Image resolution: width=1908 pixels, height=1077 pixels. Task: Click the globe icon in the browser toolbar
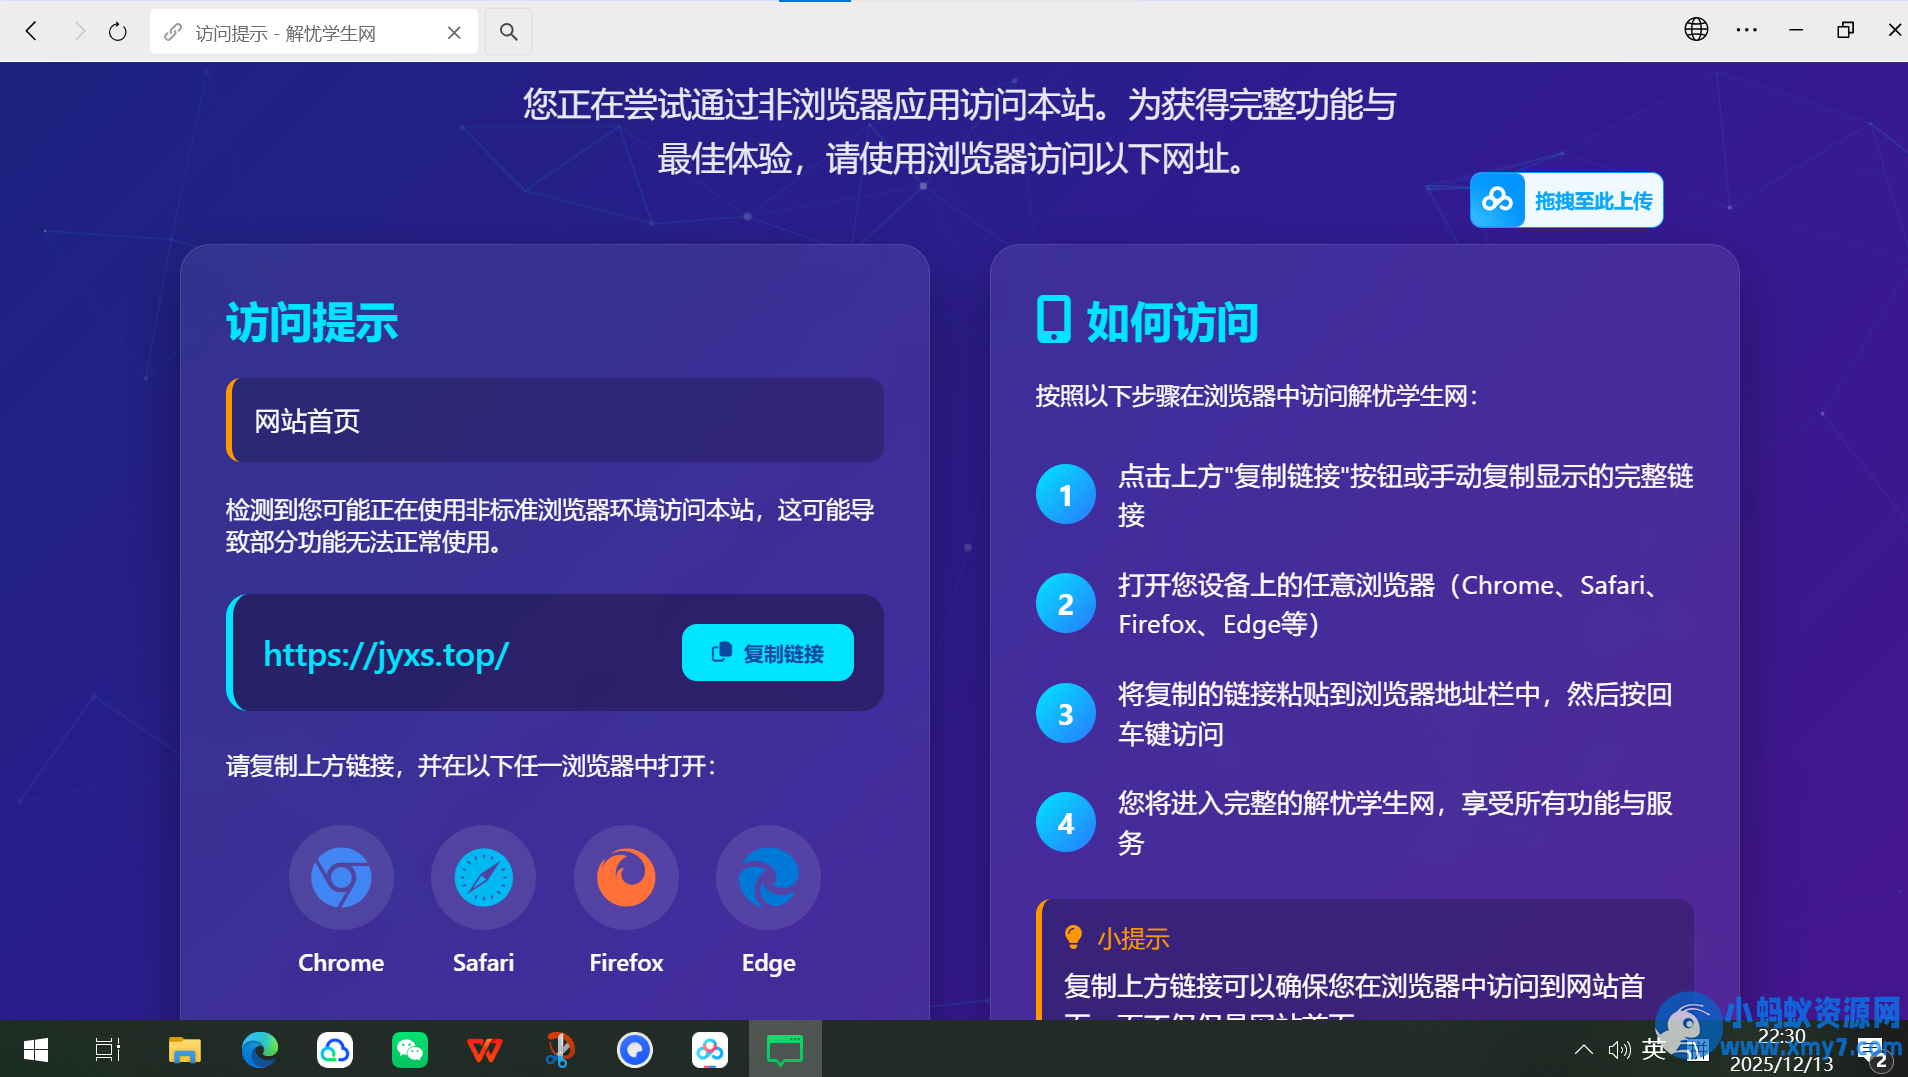[x=1696, y=29]
